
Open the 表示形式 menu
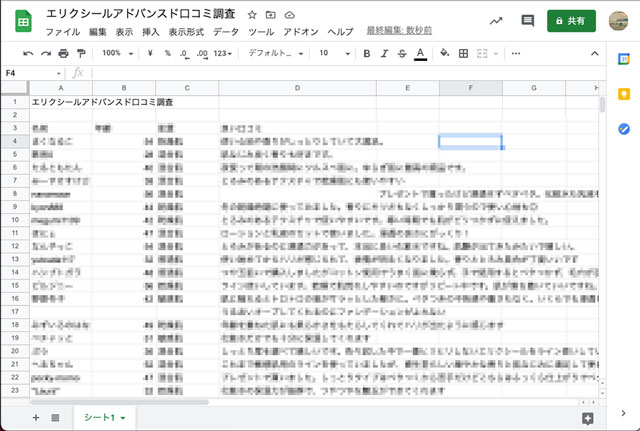[186, 31]
